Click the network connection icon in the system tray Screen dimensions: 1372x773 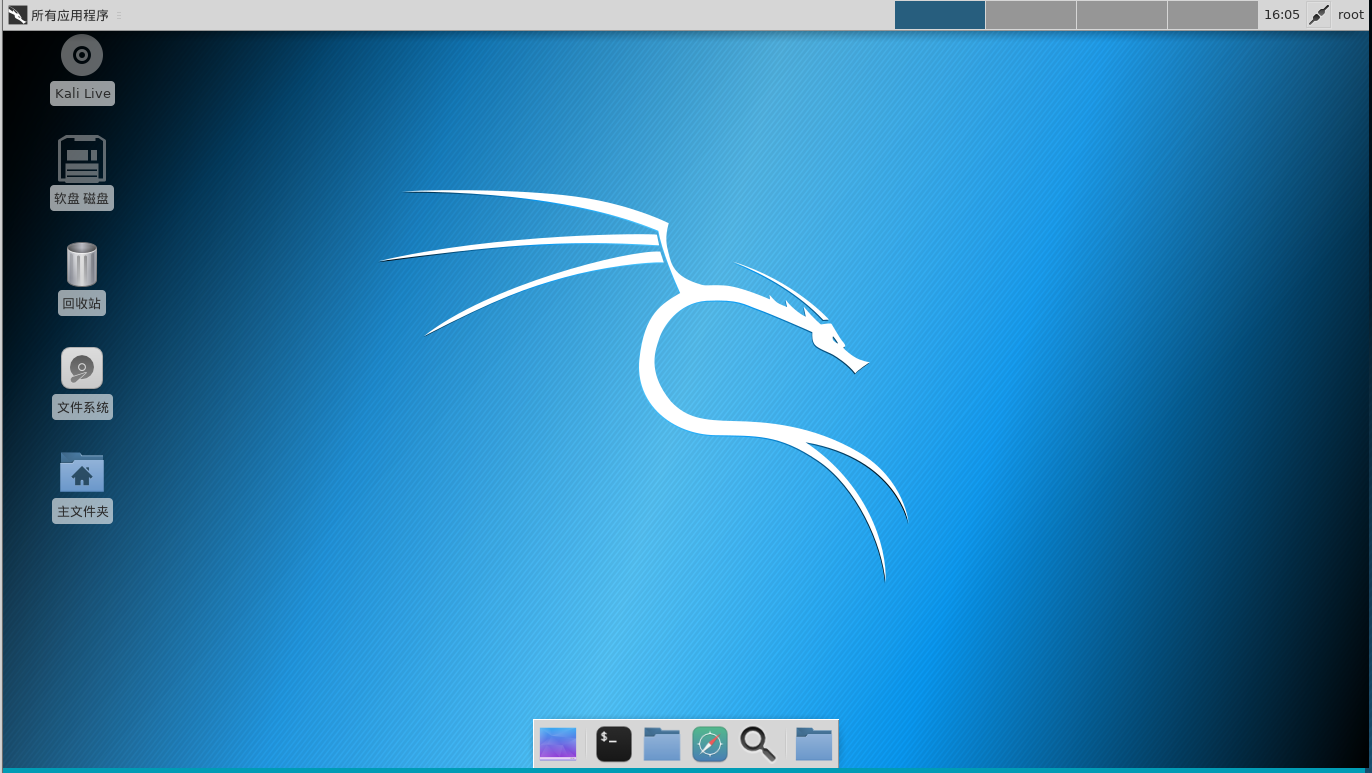click(1317, 14)
